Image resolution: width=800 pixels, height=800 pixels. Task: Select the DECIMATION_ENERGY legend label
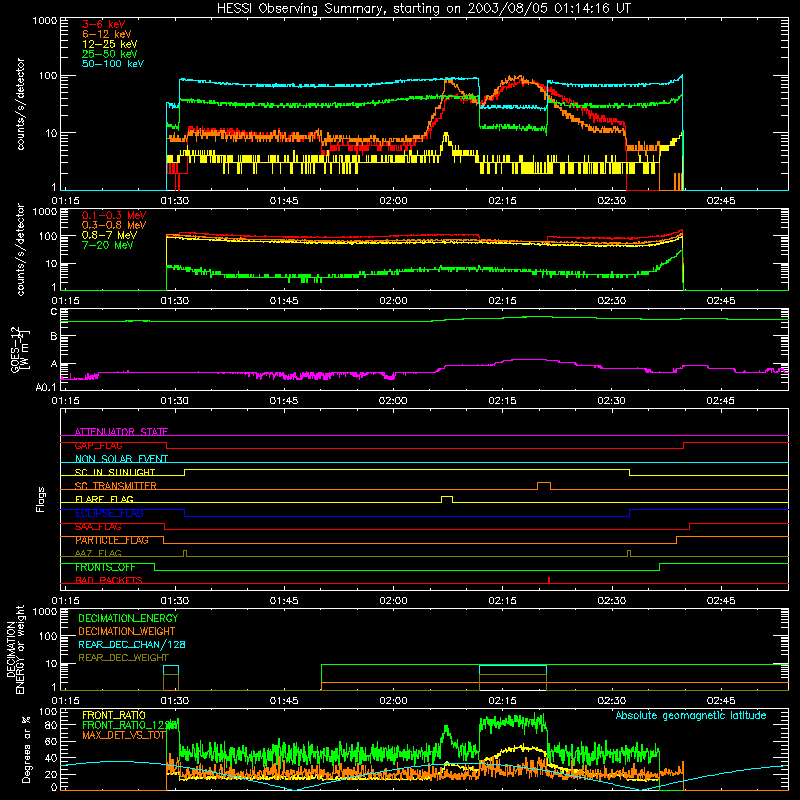(128, 618)
